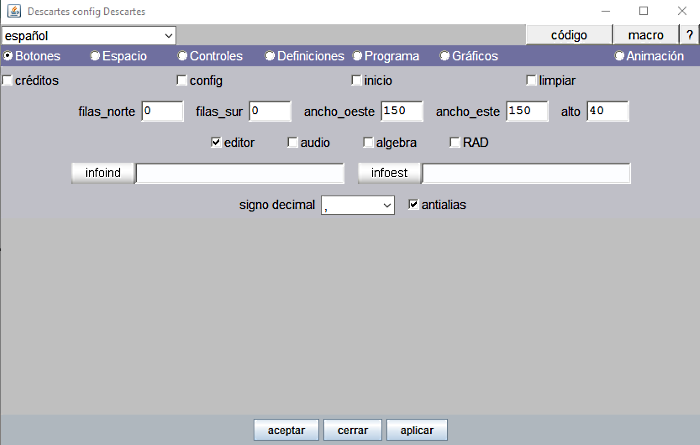
Task: Open the español language dropdown
Action: [x=88, y=36]
